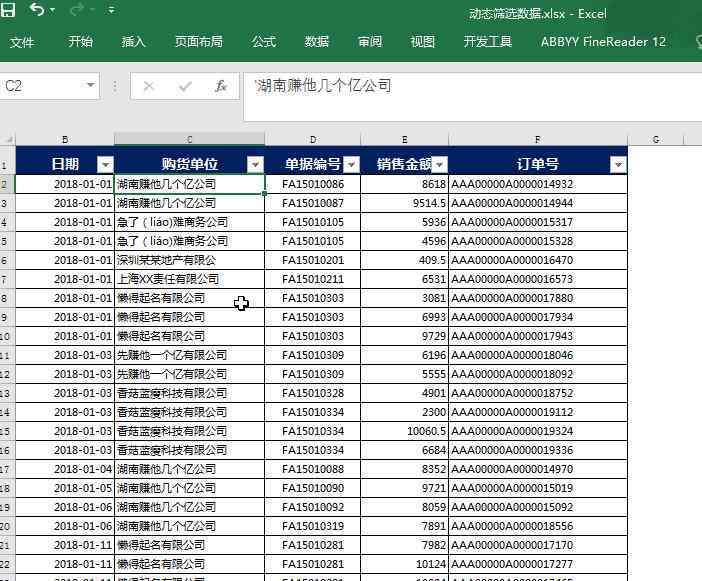Viewport: 702px width, 581px height.
Task: Open the 购货单位 column filter dropdown
Action: [255, 165]
